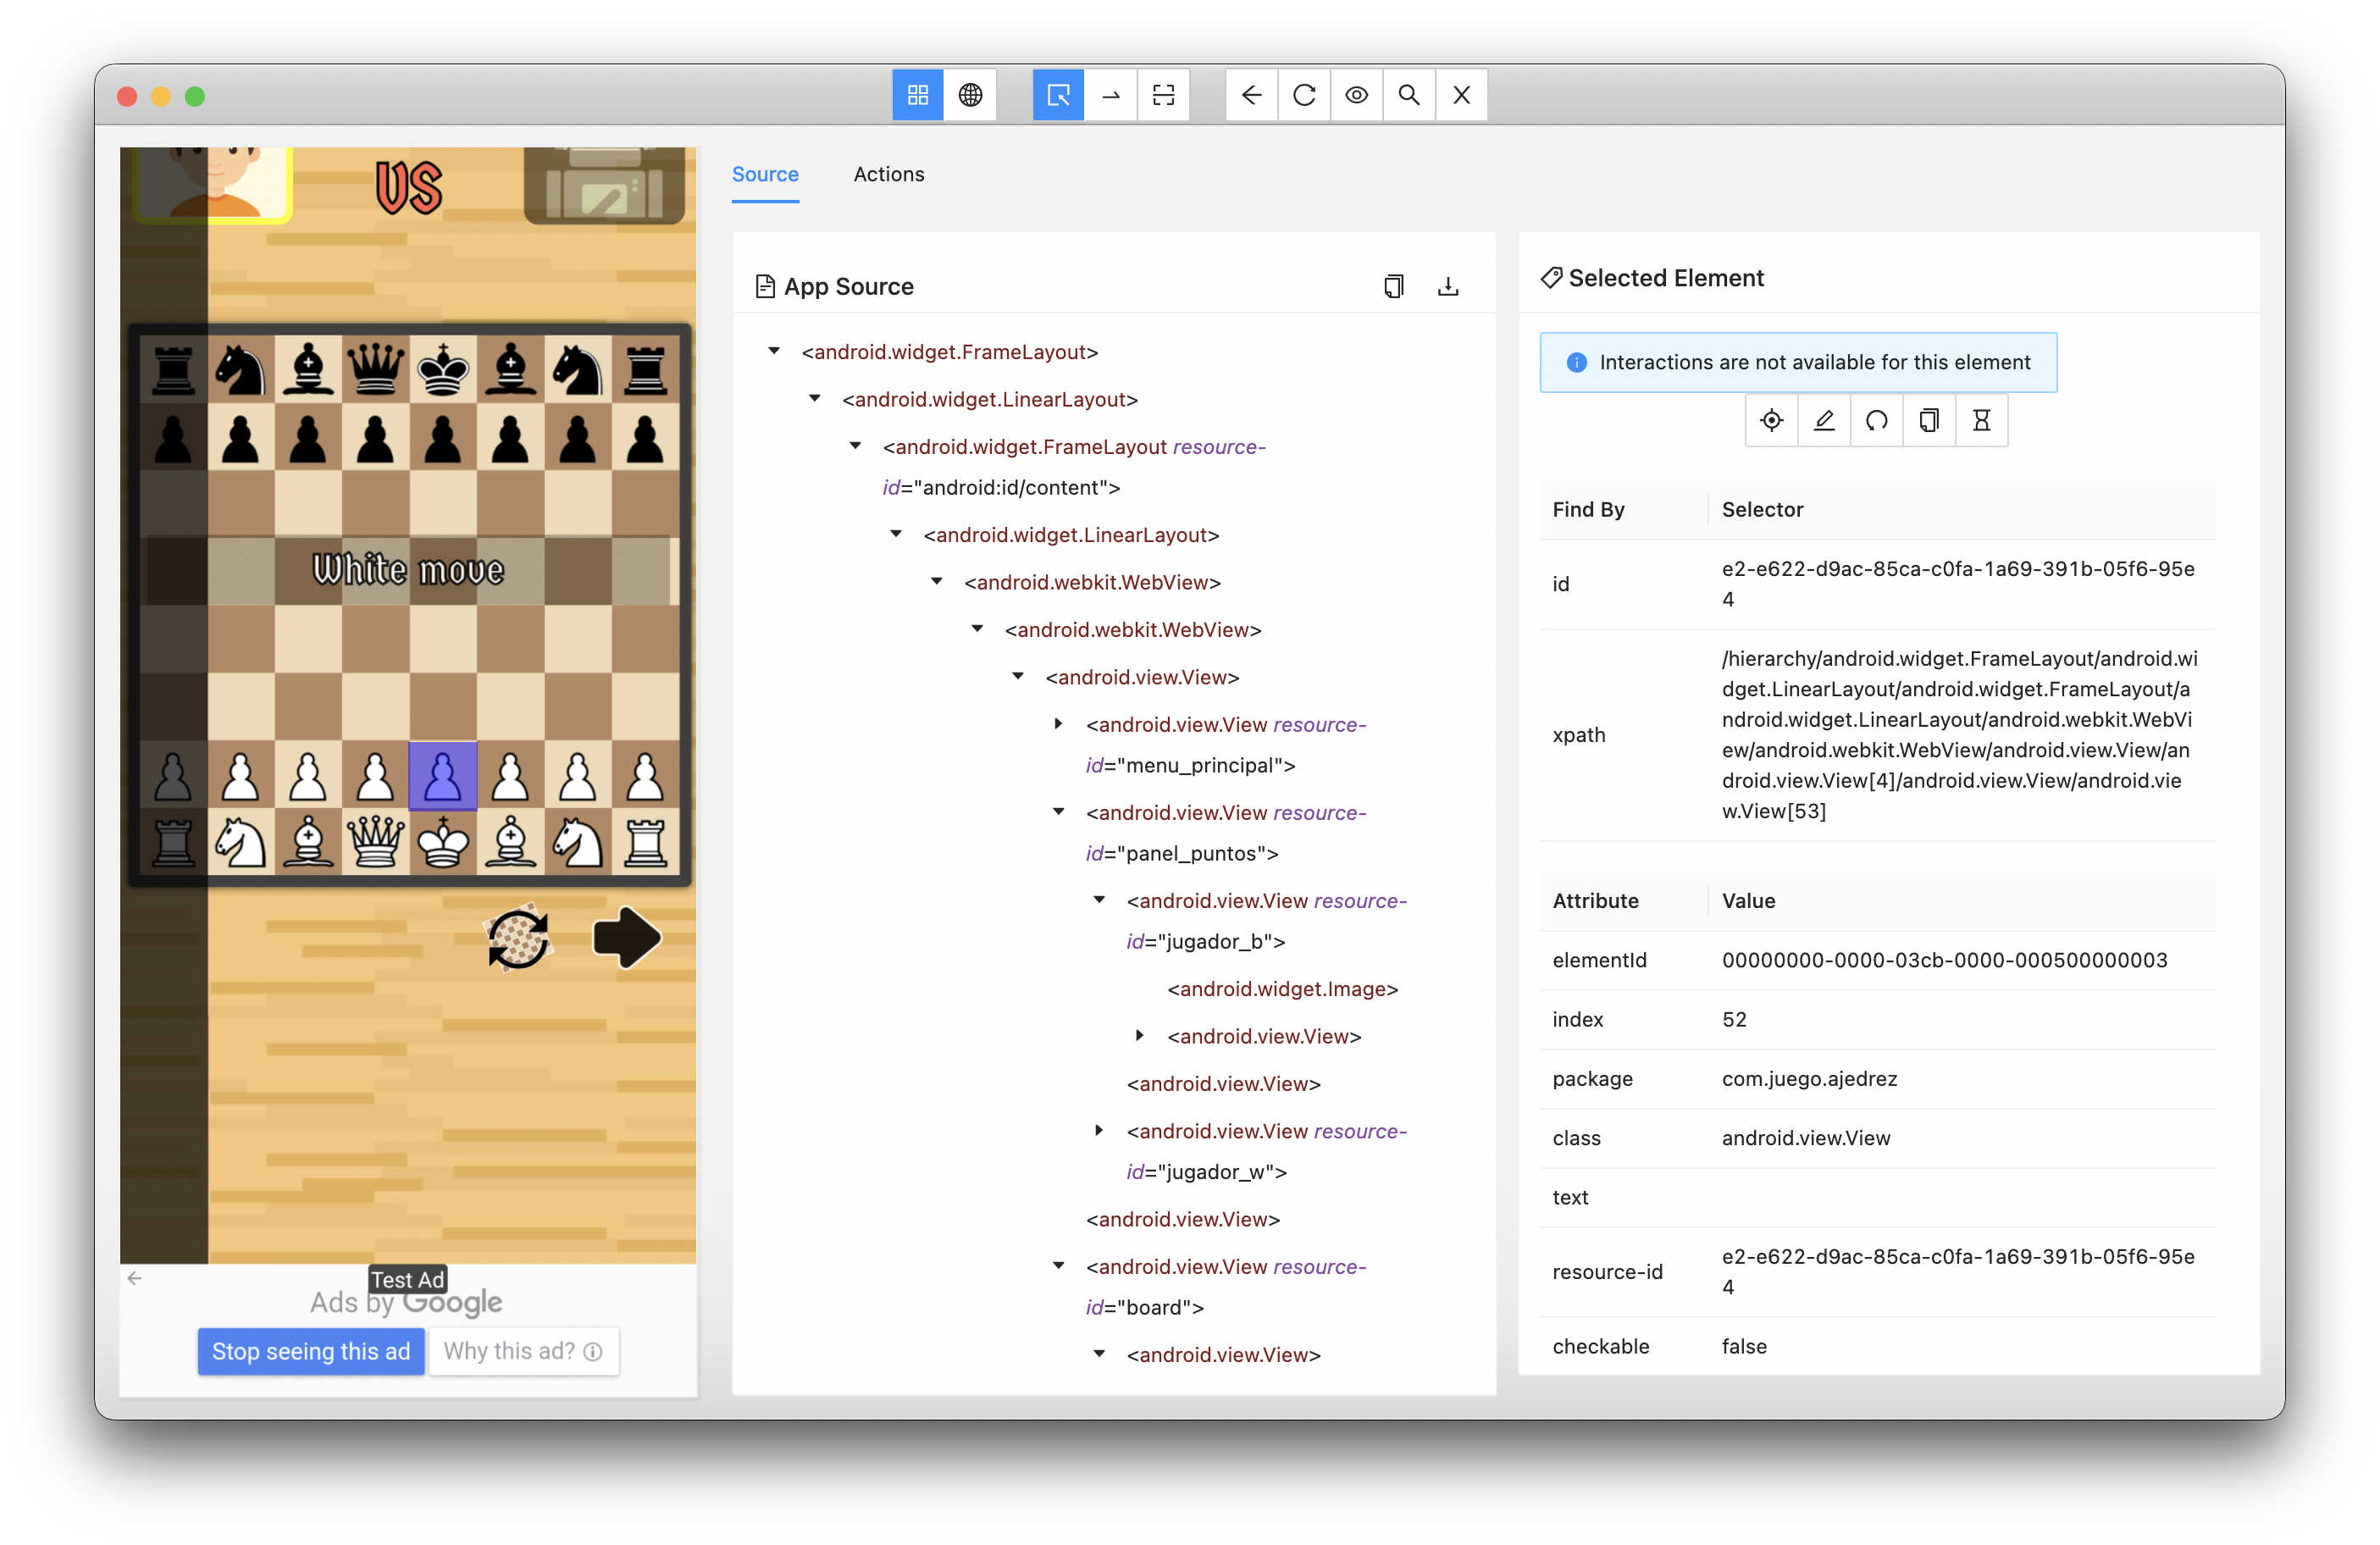The height and width of the screenshot is (1545, 2380).
Task: Collapse the root android.widget.FrameLayout node
Action: pyautogui.click(x=774, y=351)
